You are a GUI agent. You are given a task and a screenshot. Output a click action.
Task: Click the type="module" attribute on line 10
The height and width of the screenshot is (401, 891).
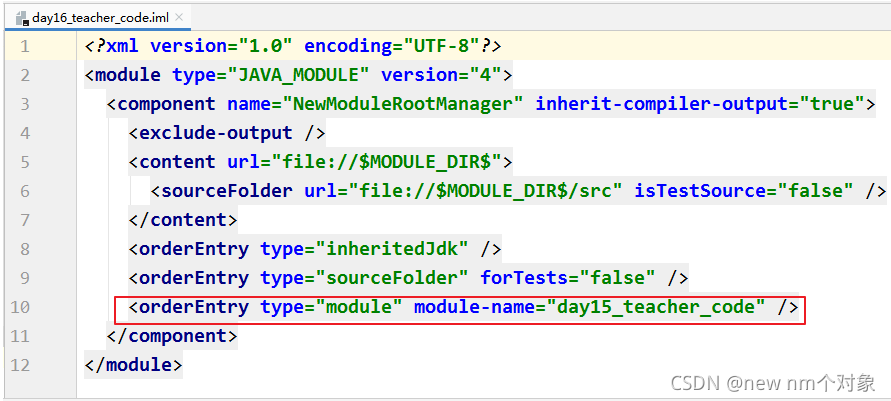coord(331,307)
